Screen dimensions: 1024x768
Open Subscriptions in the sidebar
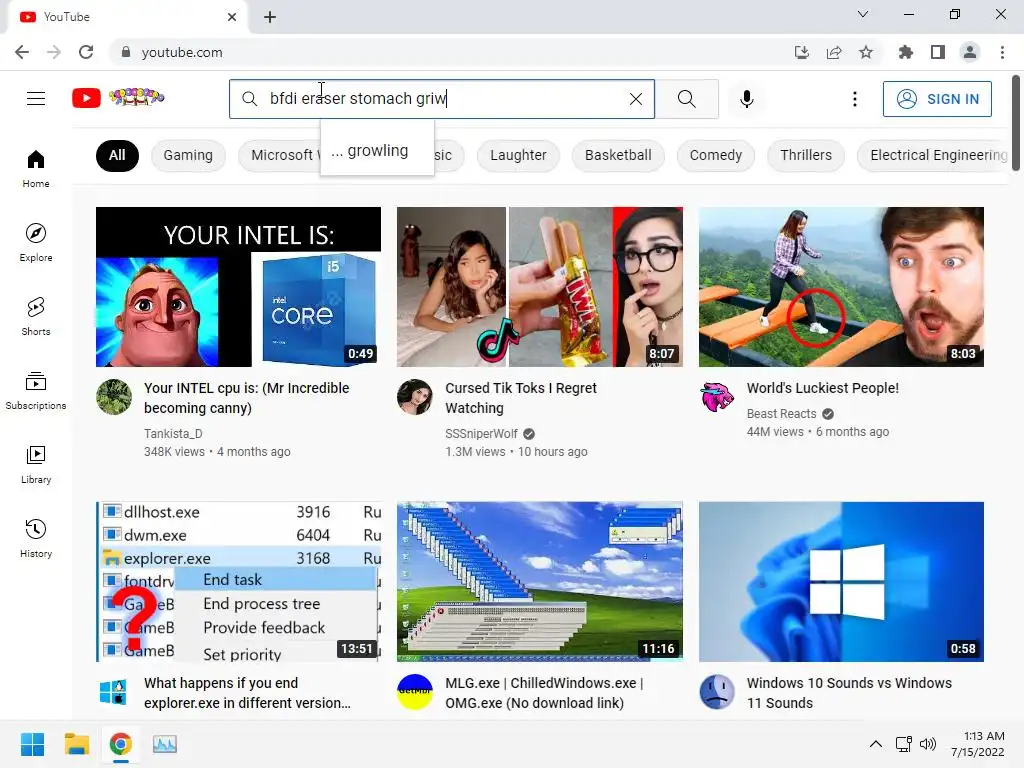point(36,390)
